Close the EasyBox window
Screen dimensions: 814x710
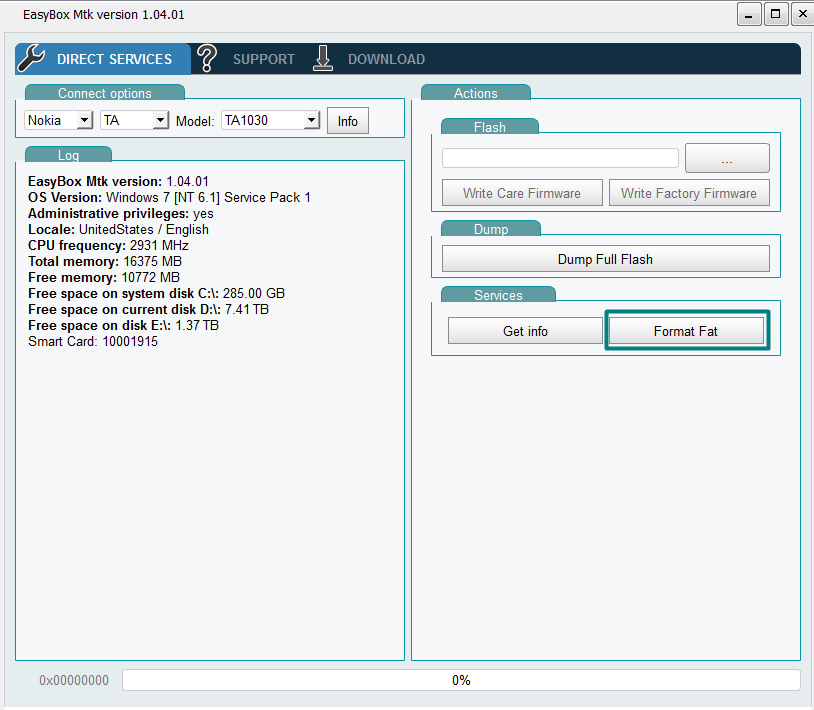pyautogui.click(x=802, y=15)
